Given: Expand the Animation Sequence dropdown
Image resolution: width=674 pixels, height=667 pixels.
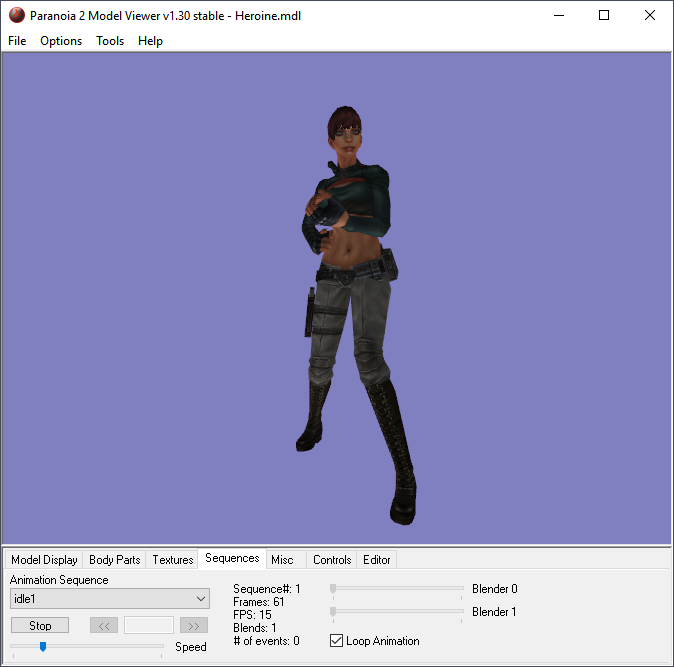Looking at the screenshot, I should point(110,599).
